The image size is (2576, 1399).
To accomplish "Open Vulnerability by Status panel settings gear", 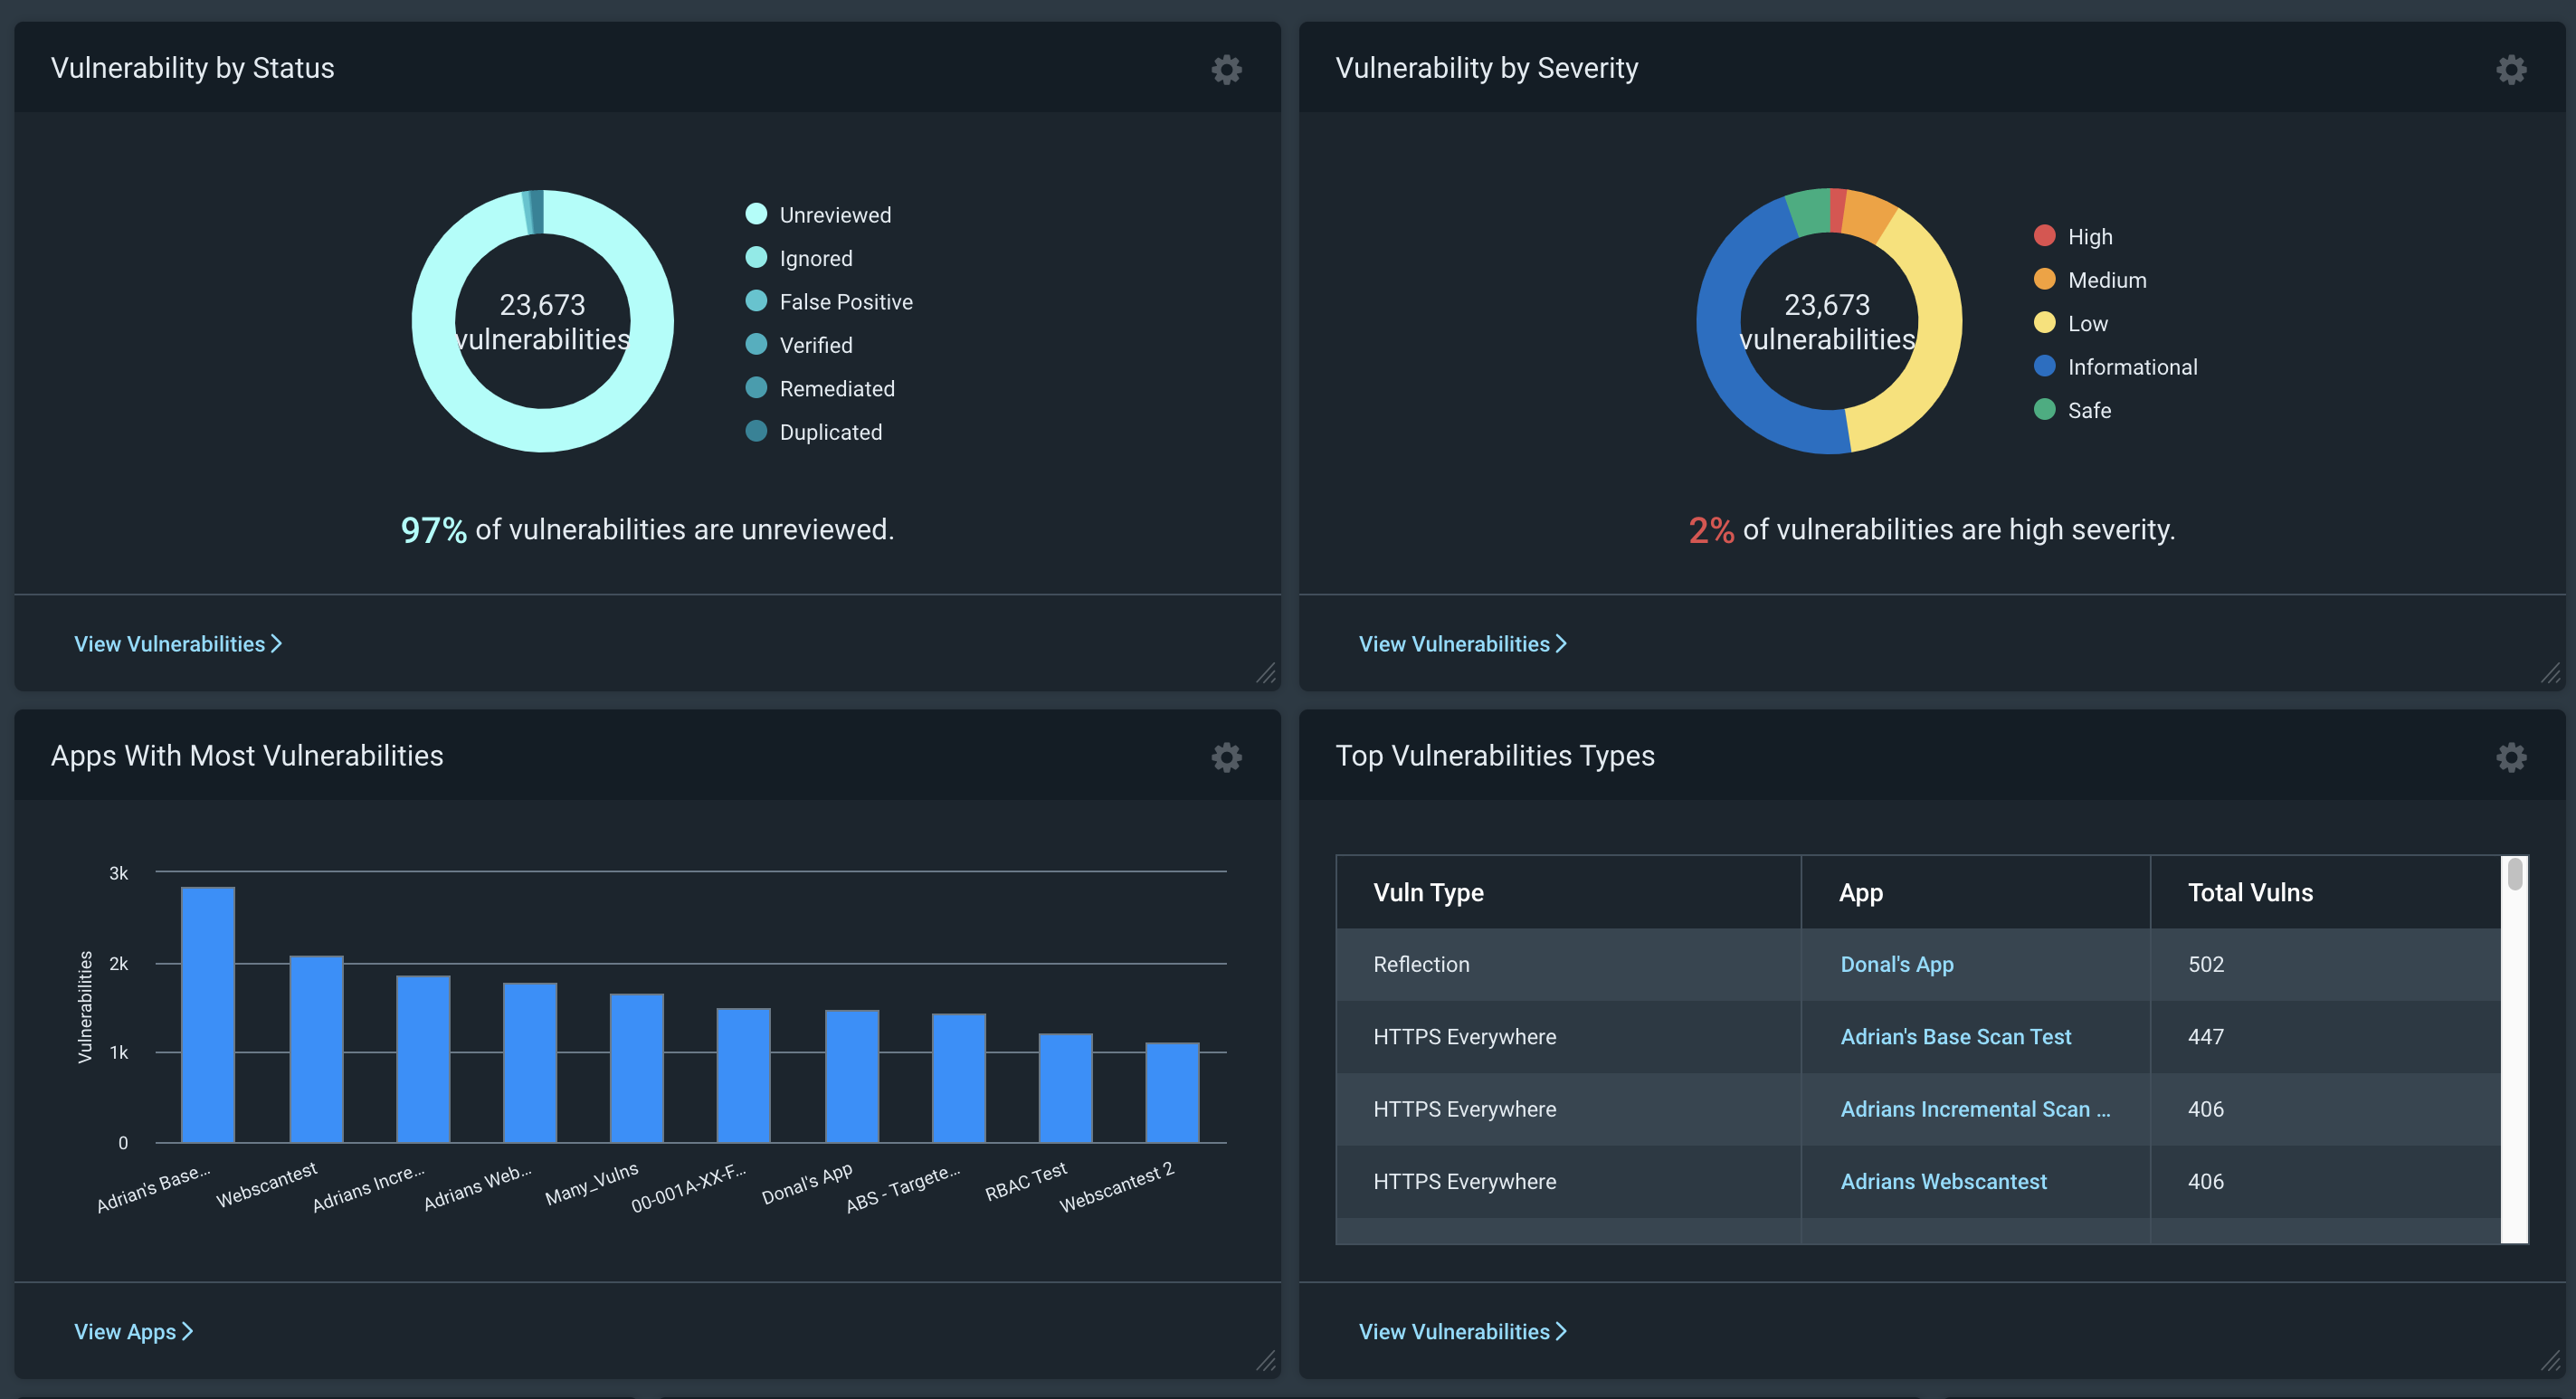I will [x=1226, y=69].
